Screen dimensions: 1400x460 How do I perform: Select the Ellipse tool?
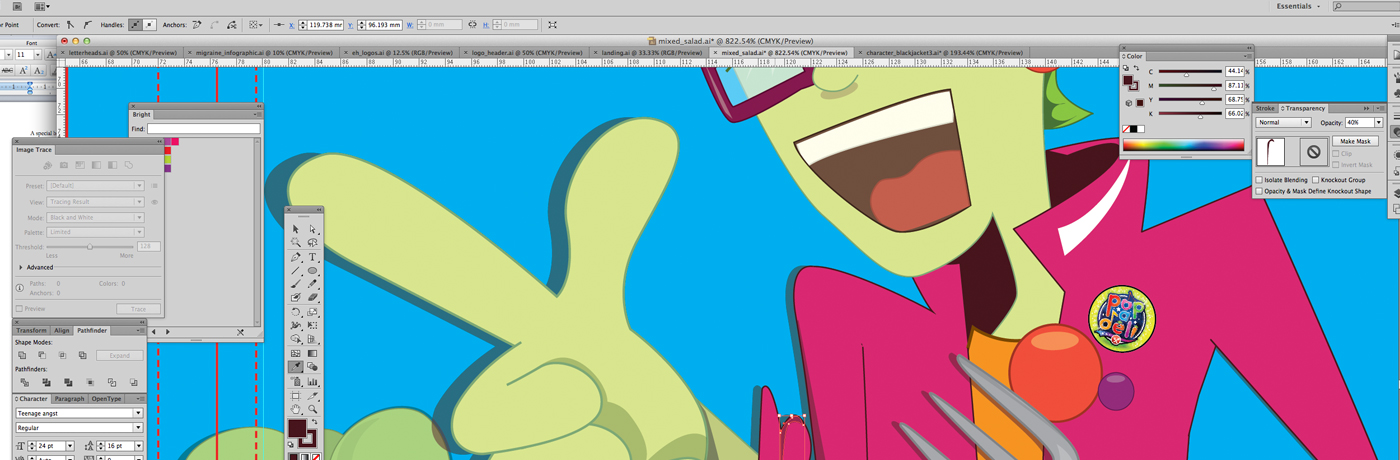click(x=313, y=271)
